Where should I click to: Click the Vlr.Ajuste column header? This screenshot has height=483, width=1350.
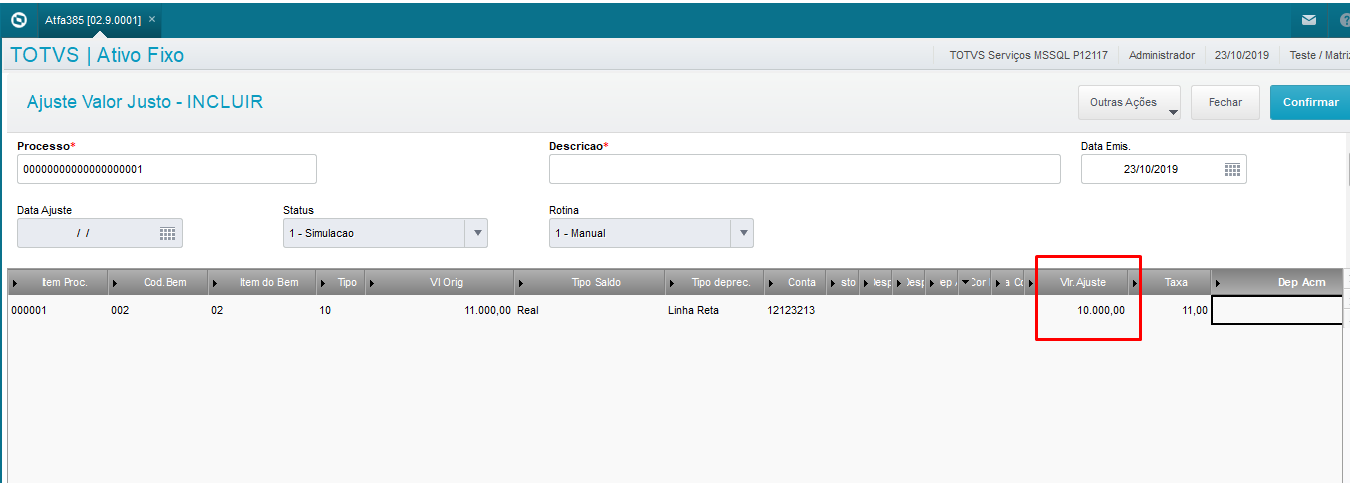[1083, 282]
